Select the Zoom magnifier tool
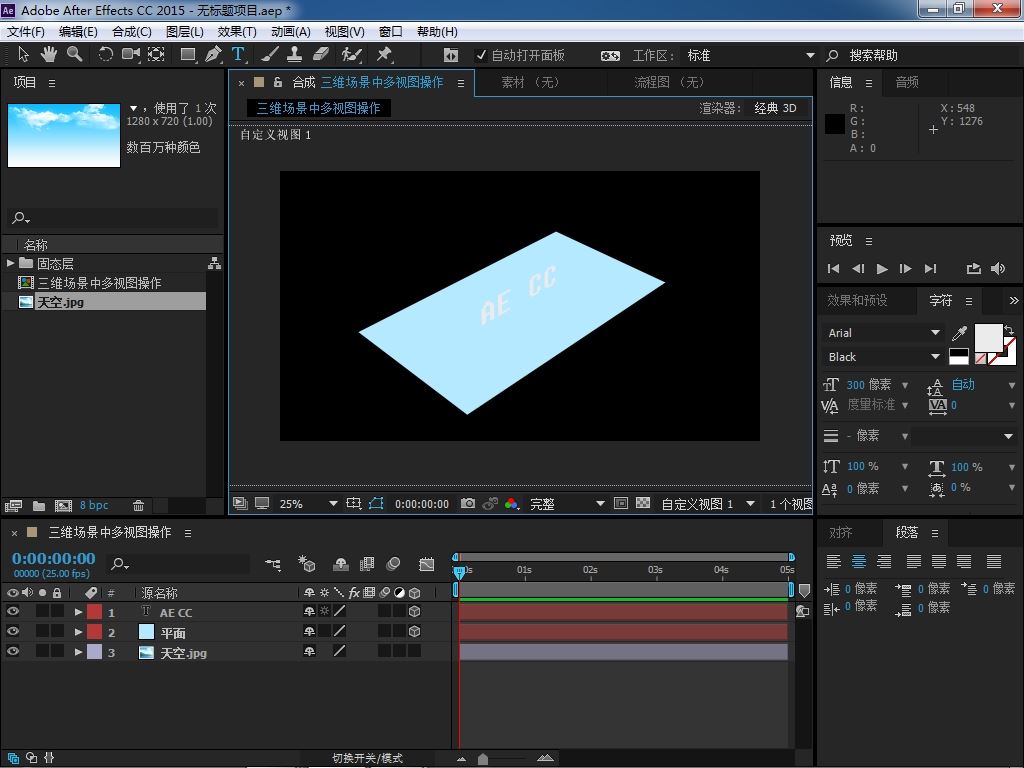This screenshot has width=1024, height=768. click(75, 55)
